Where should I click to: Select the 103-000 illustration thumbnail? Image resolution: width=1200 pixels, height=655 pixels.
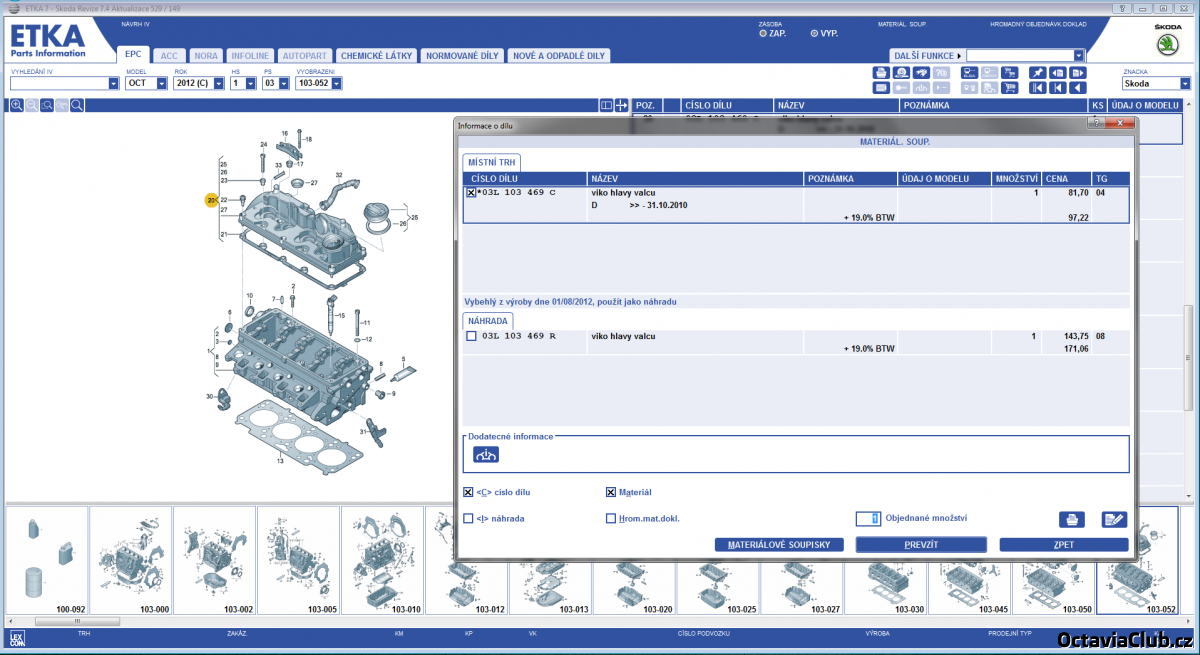coord(131,560)
